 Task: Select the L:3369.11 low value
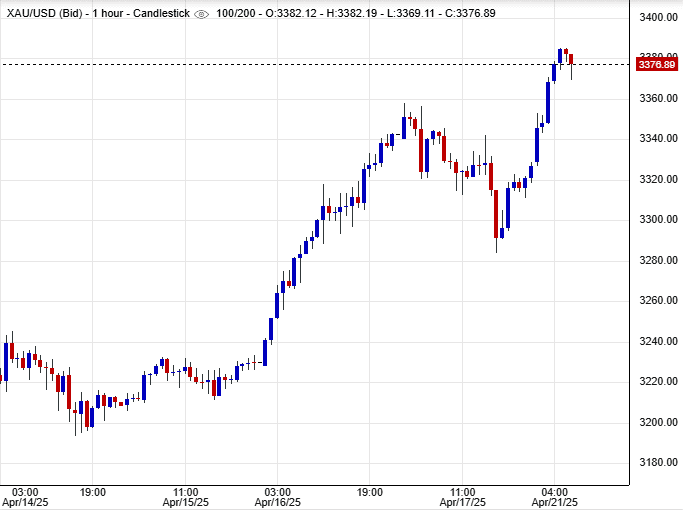coord(411,14)
